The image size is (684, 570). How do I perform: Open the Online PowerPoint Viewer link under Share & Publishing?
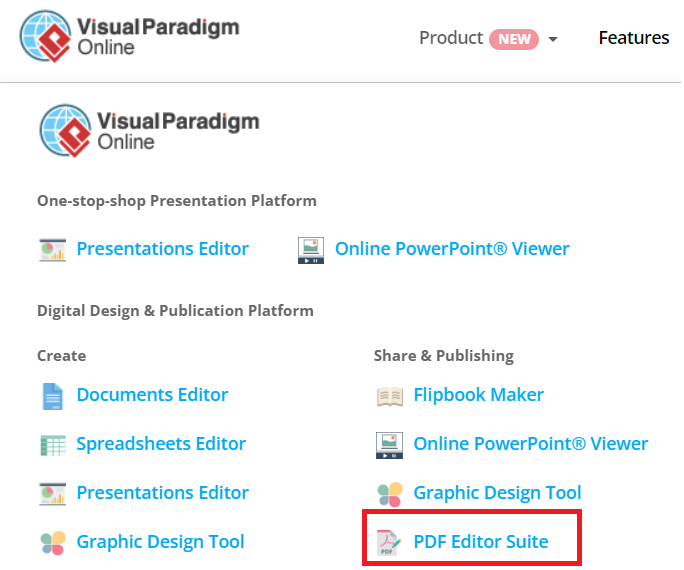tap(531, 444)
